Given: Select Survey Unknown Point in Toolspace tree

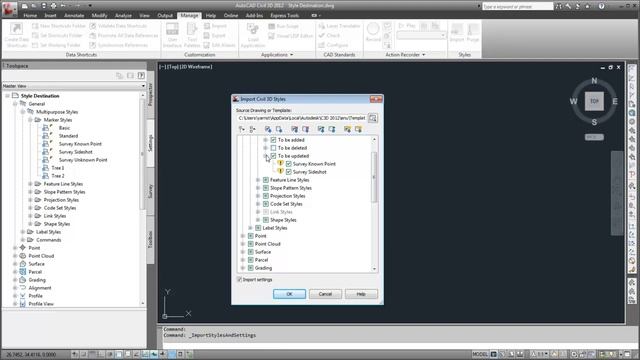Looking at the screenshot, I should pyautogui.click(x=83, y=160).
